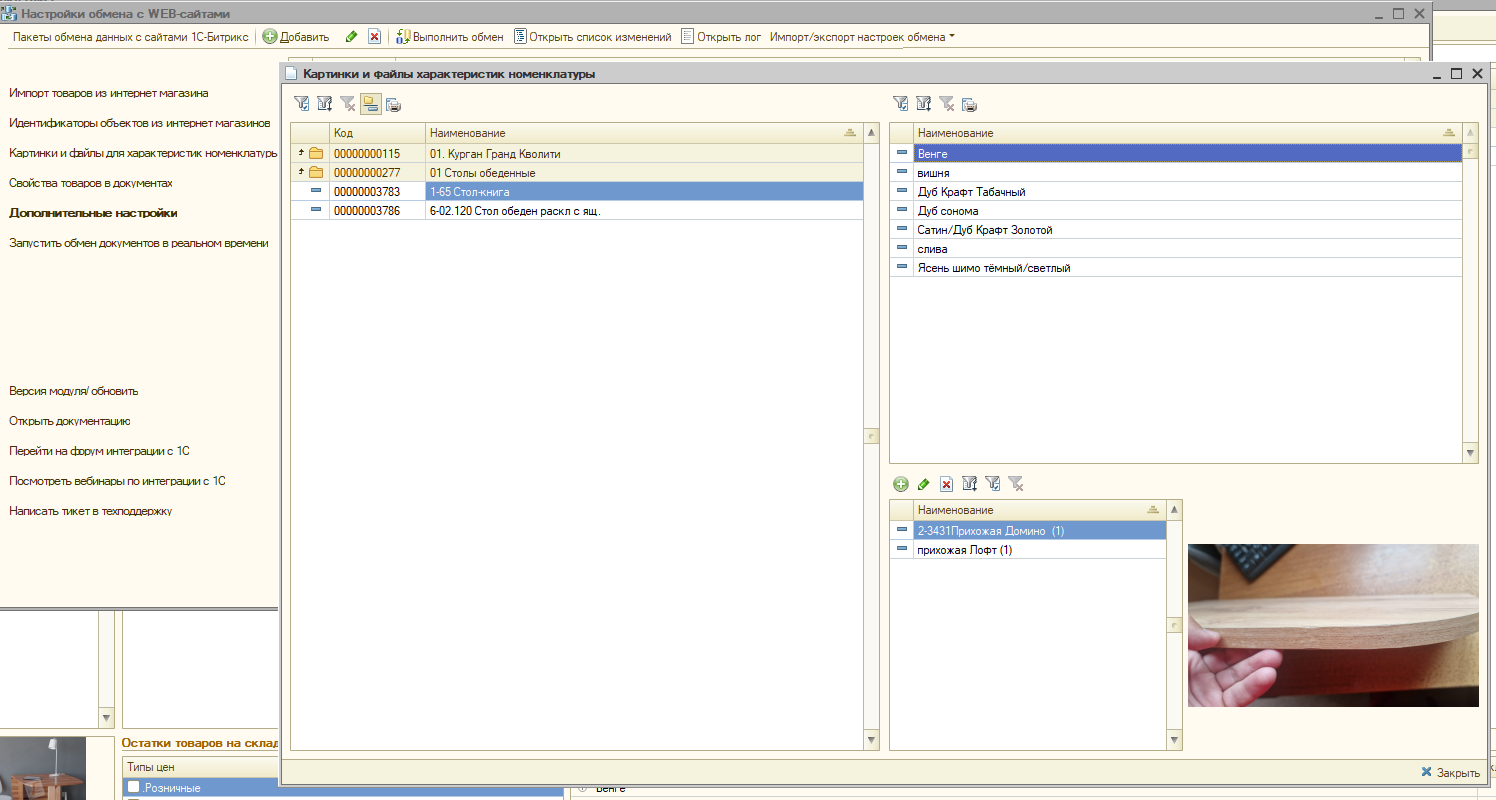
Task: Select the Дуб сонома characteristic row
Action: [x=948, y=211]
